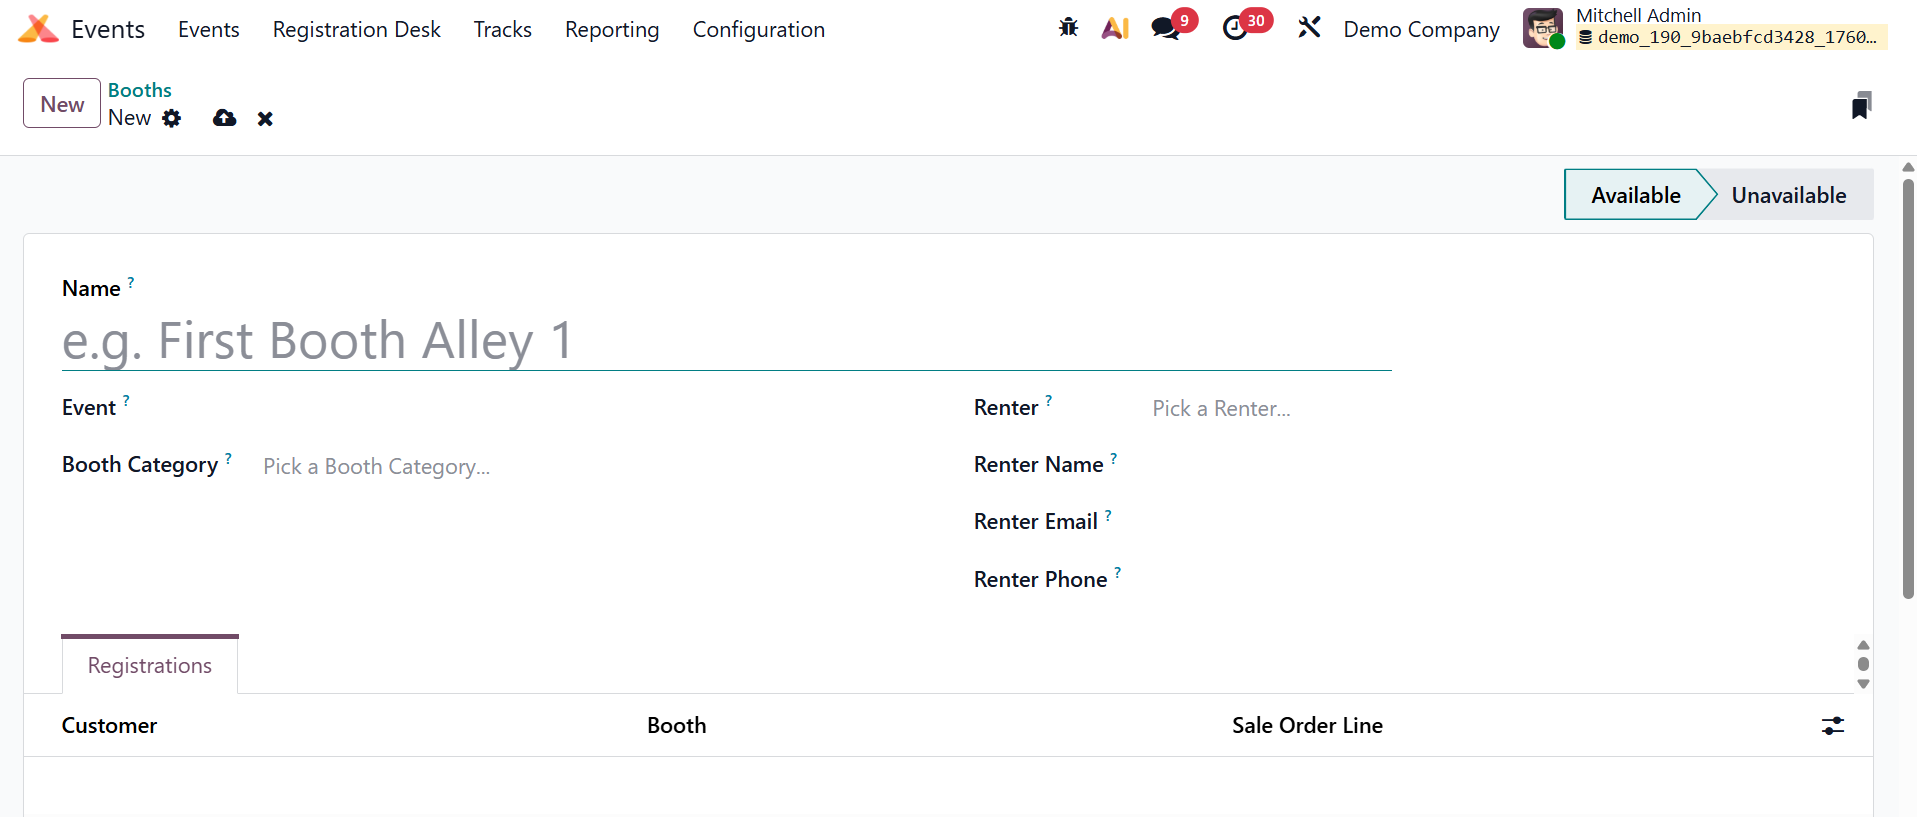Go back to Booths breadcrumb link
Screen dimensions: 1917x817
pyautogui.click(x=140, y=90)
